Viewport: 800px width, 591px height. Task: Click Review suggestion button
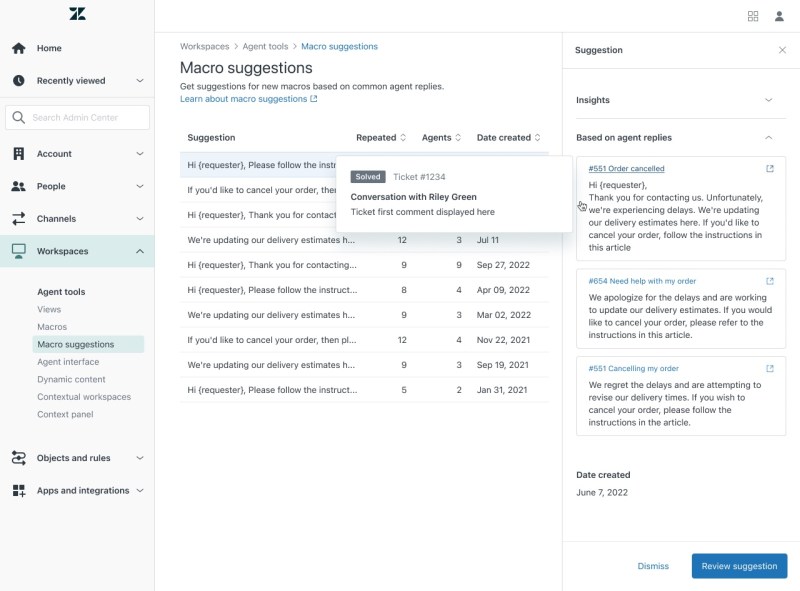[739, 566]
